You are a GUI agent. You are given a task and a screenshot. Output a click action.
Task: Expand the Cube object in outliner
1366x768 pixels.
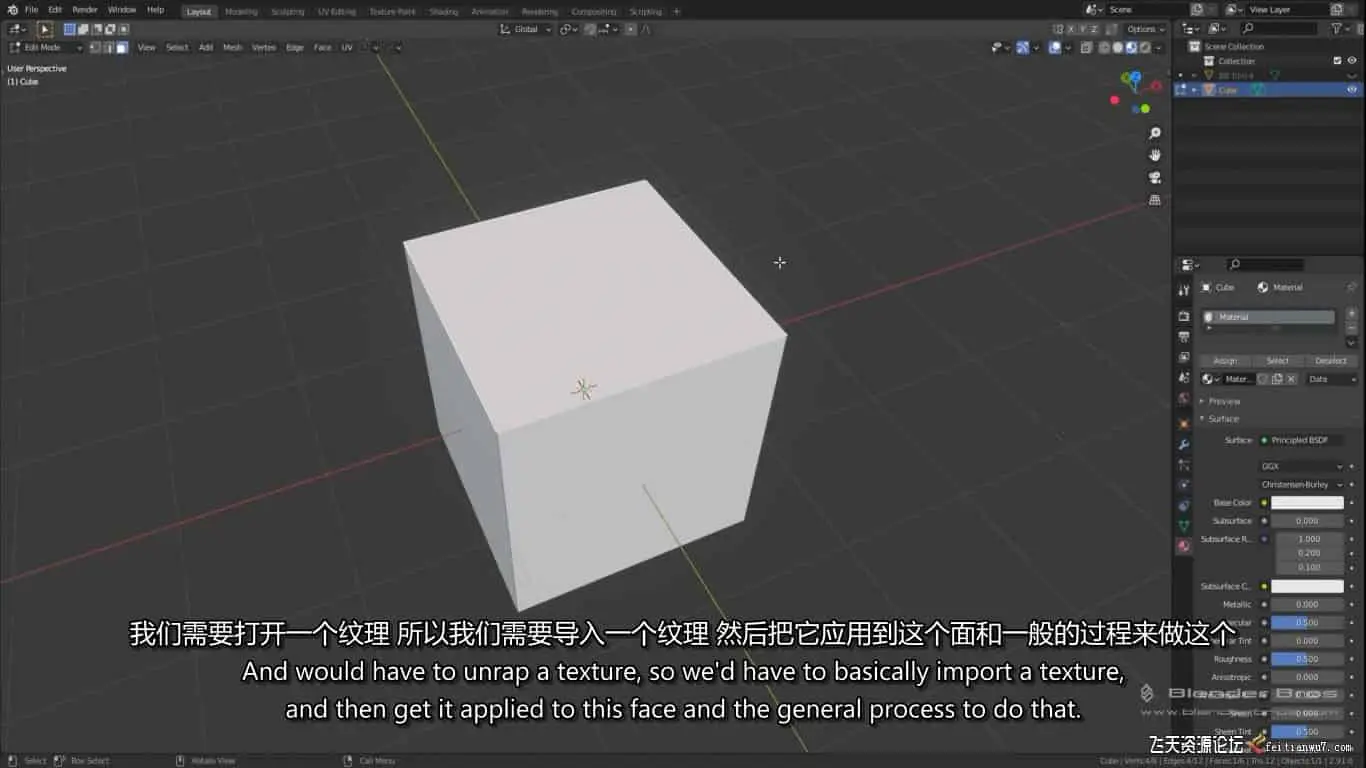click(x=1194, y=90)
